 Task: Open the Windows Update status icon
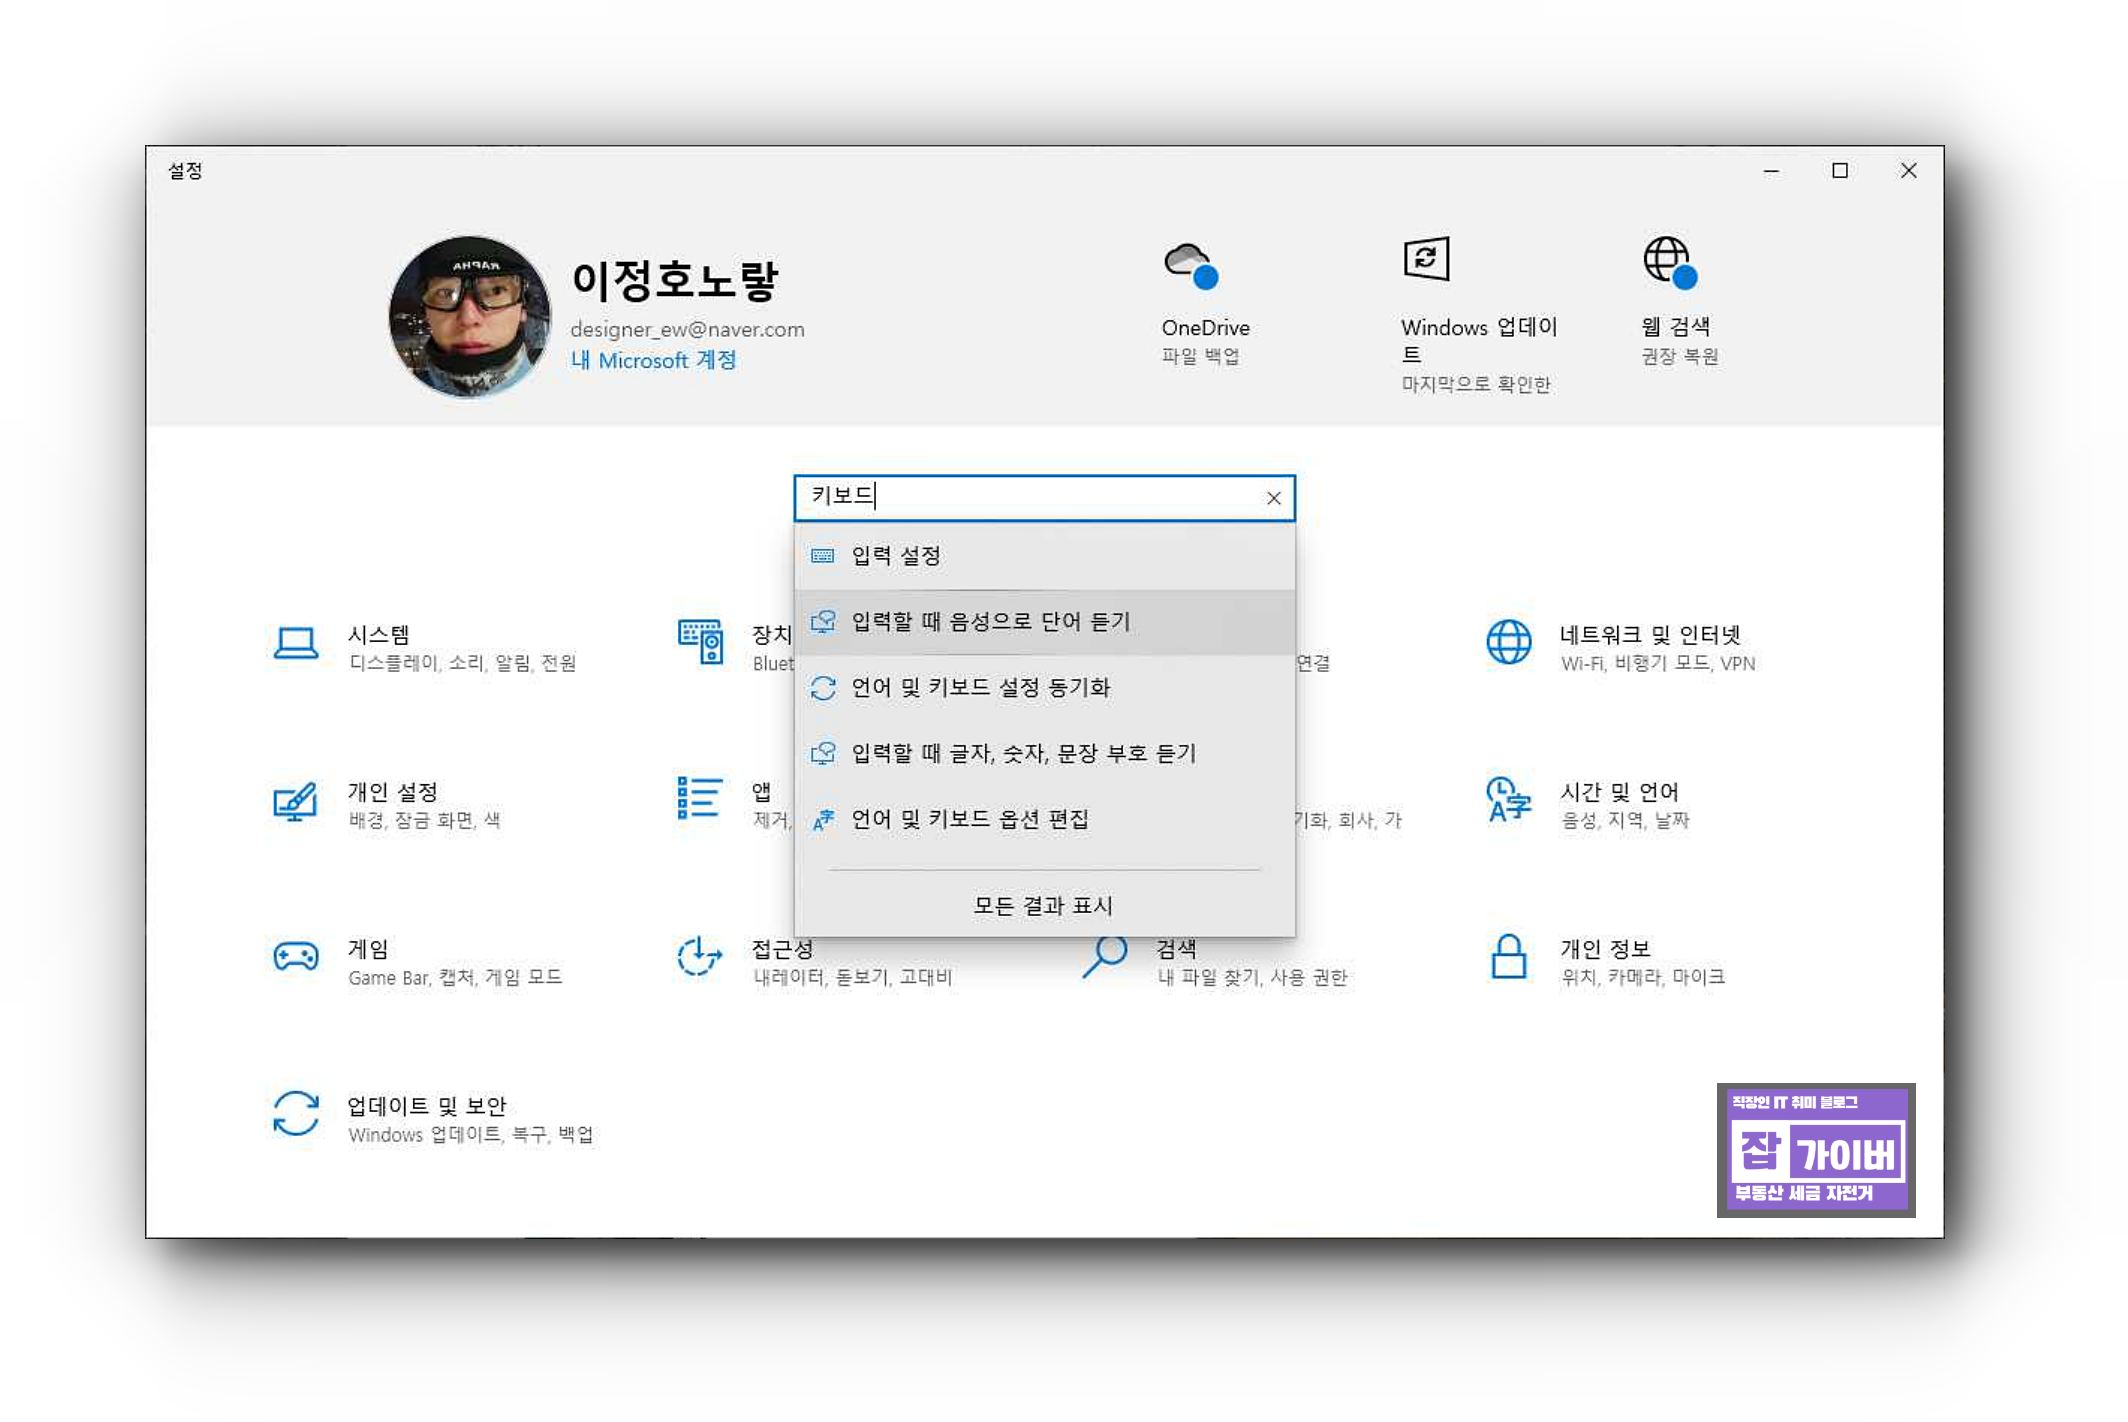1426,259
